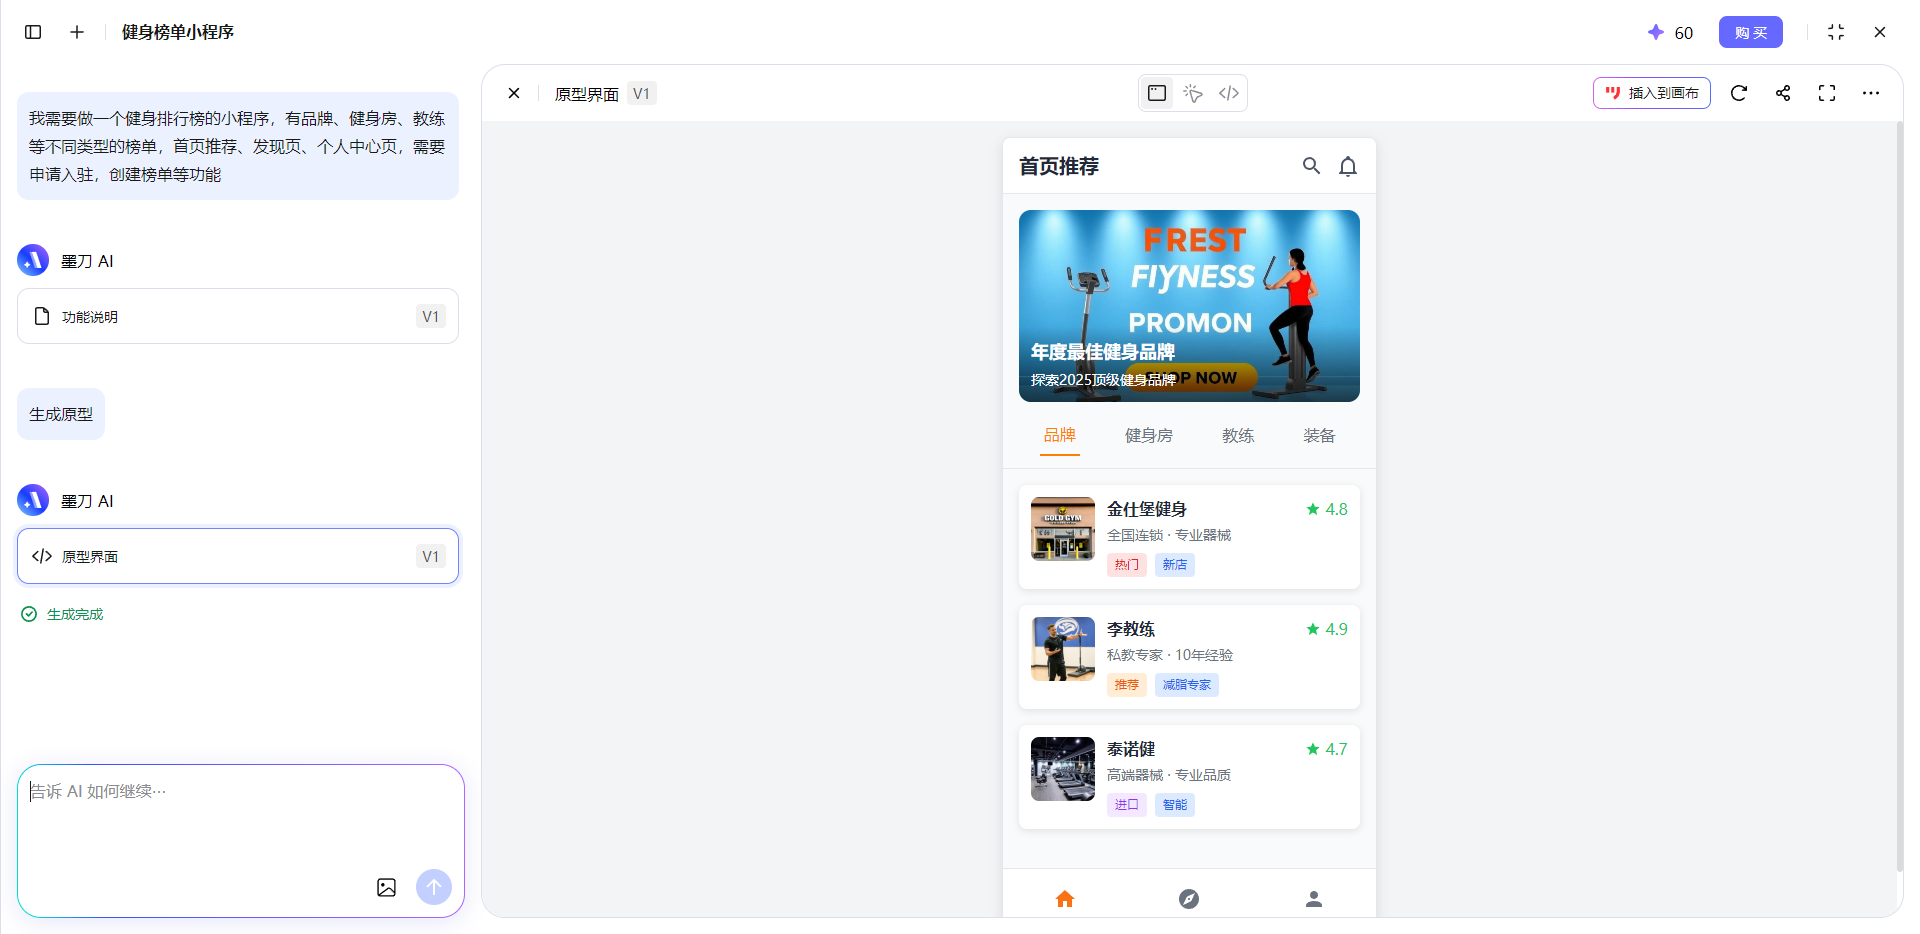Switch to preview mode icon
The height and width of the screenshot is (934, 1920).
(1157, 93)
